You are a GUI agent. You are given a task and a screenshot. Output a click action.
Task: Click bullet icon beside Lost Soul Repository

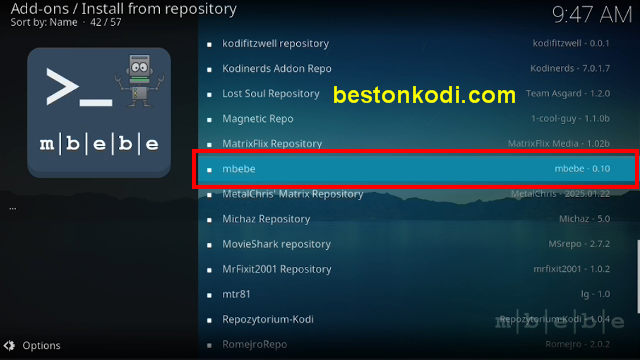[x=209, y=95]
